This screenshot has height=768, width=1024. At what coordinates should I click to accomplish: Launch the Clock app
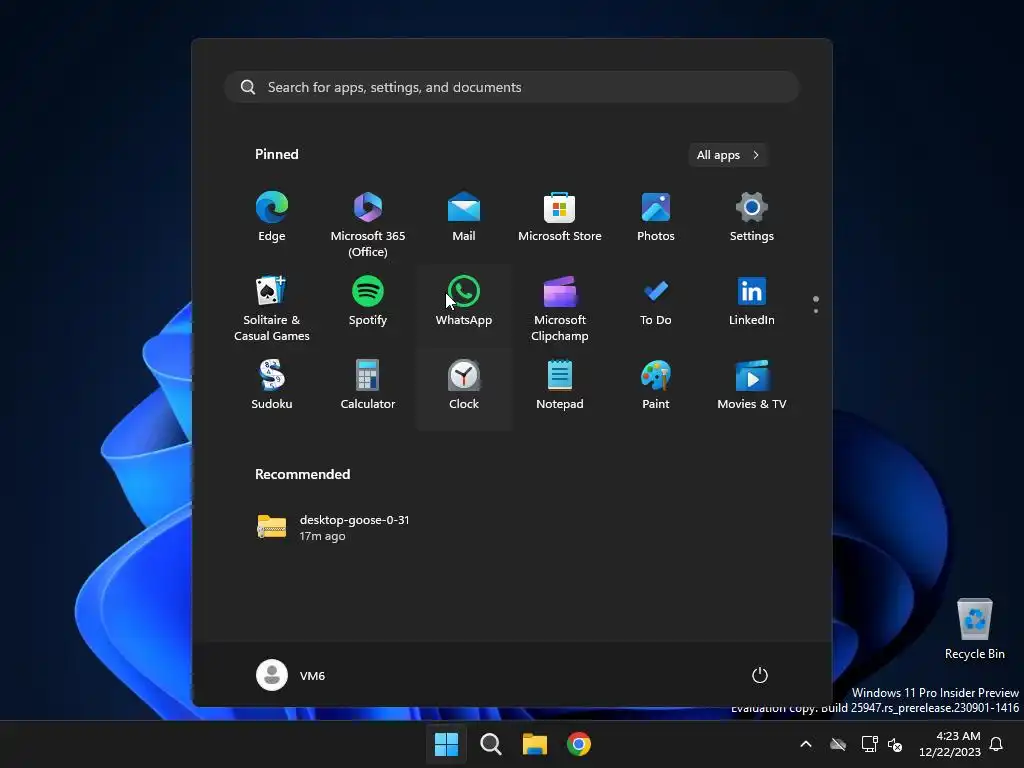(464, 385)
